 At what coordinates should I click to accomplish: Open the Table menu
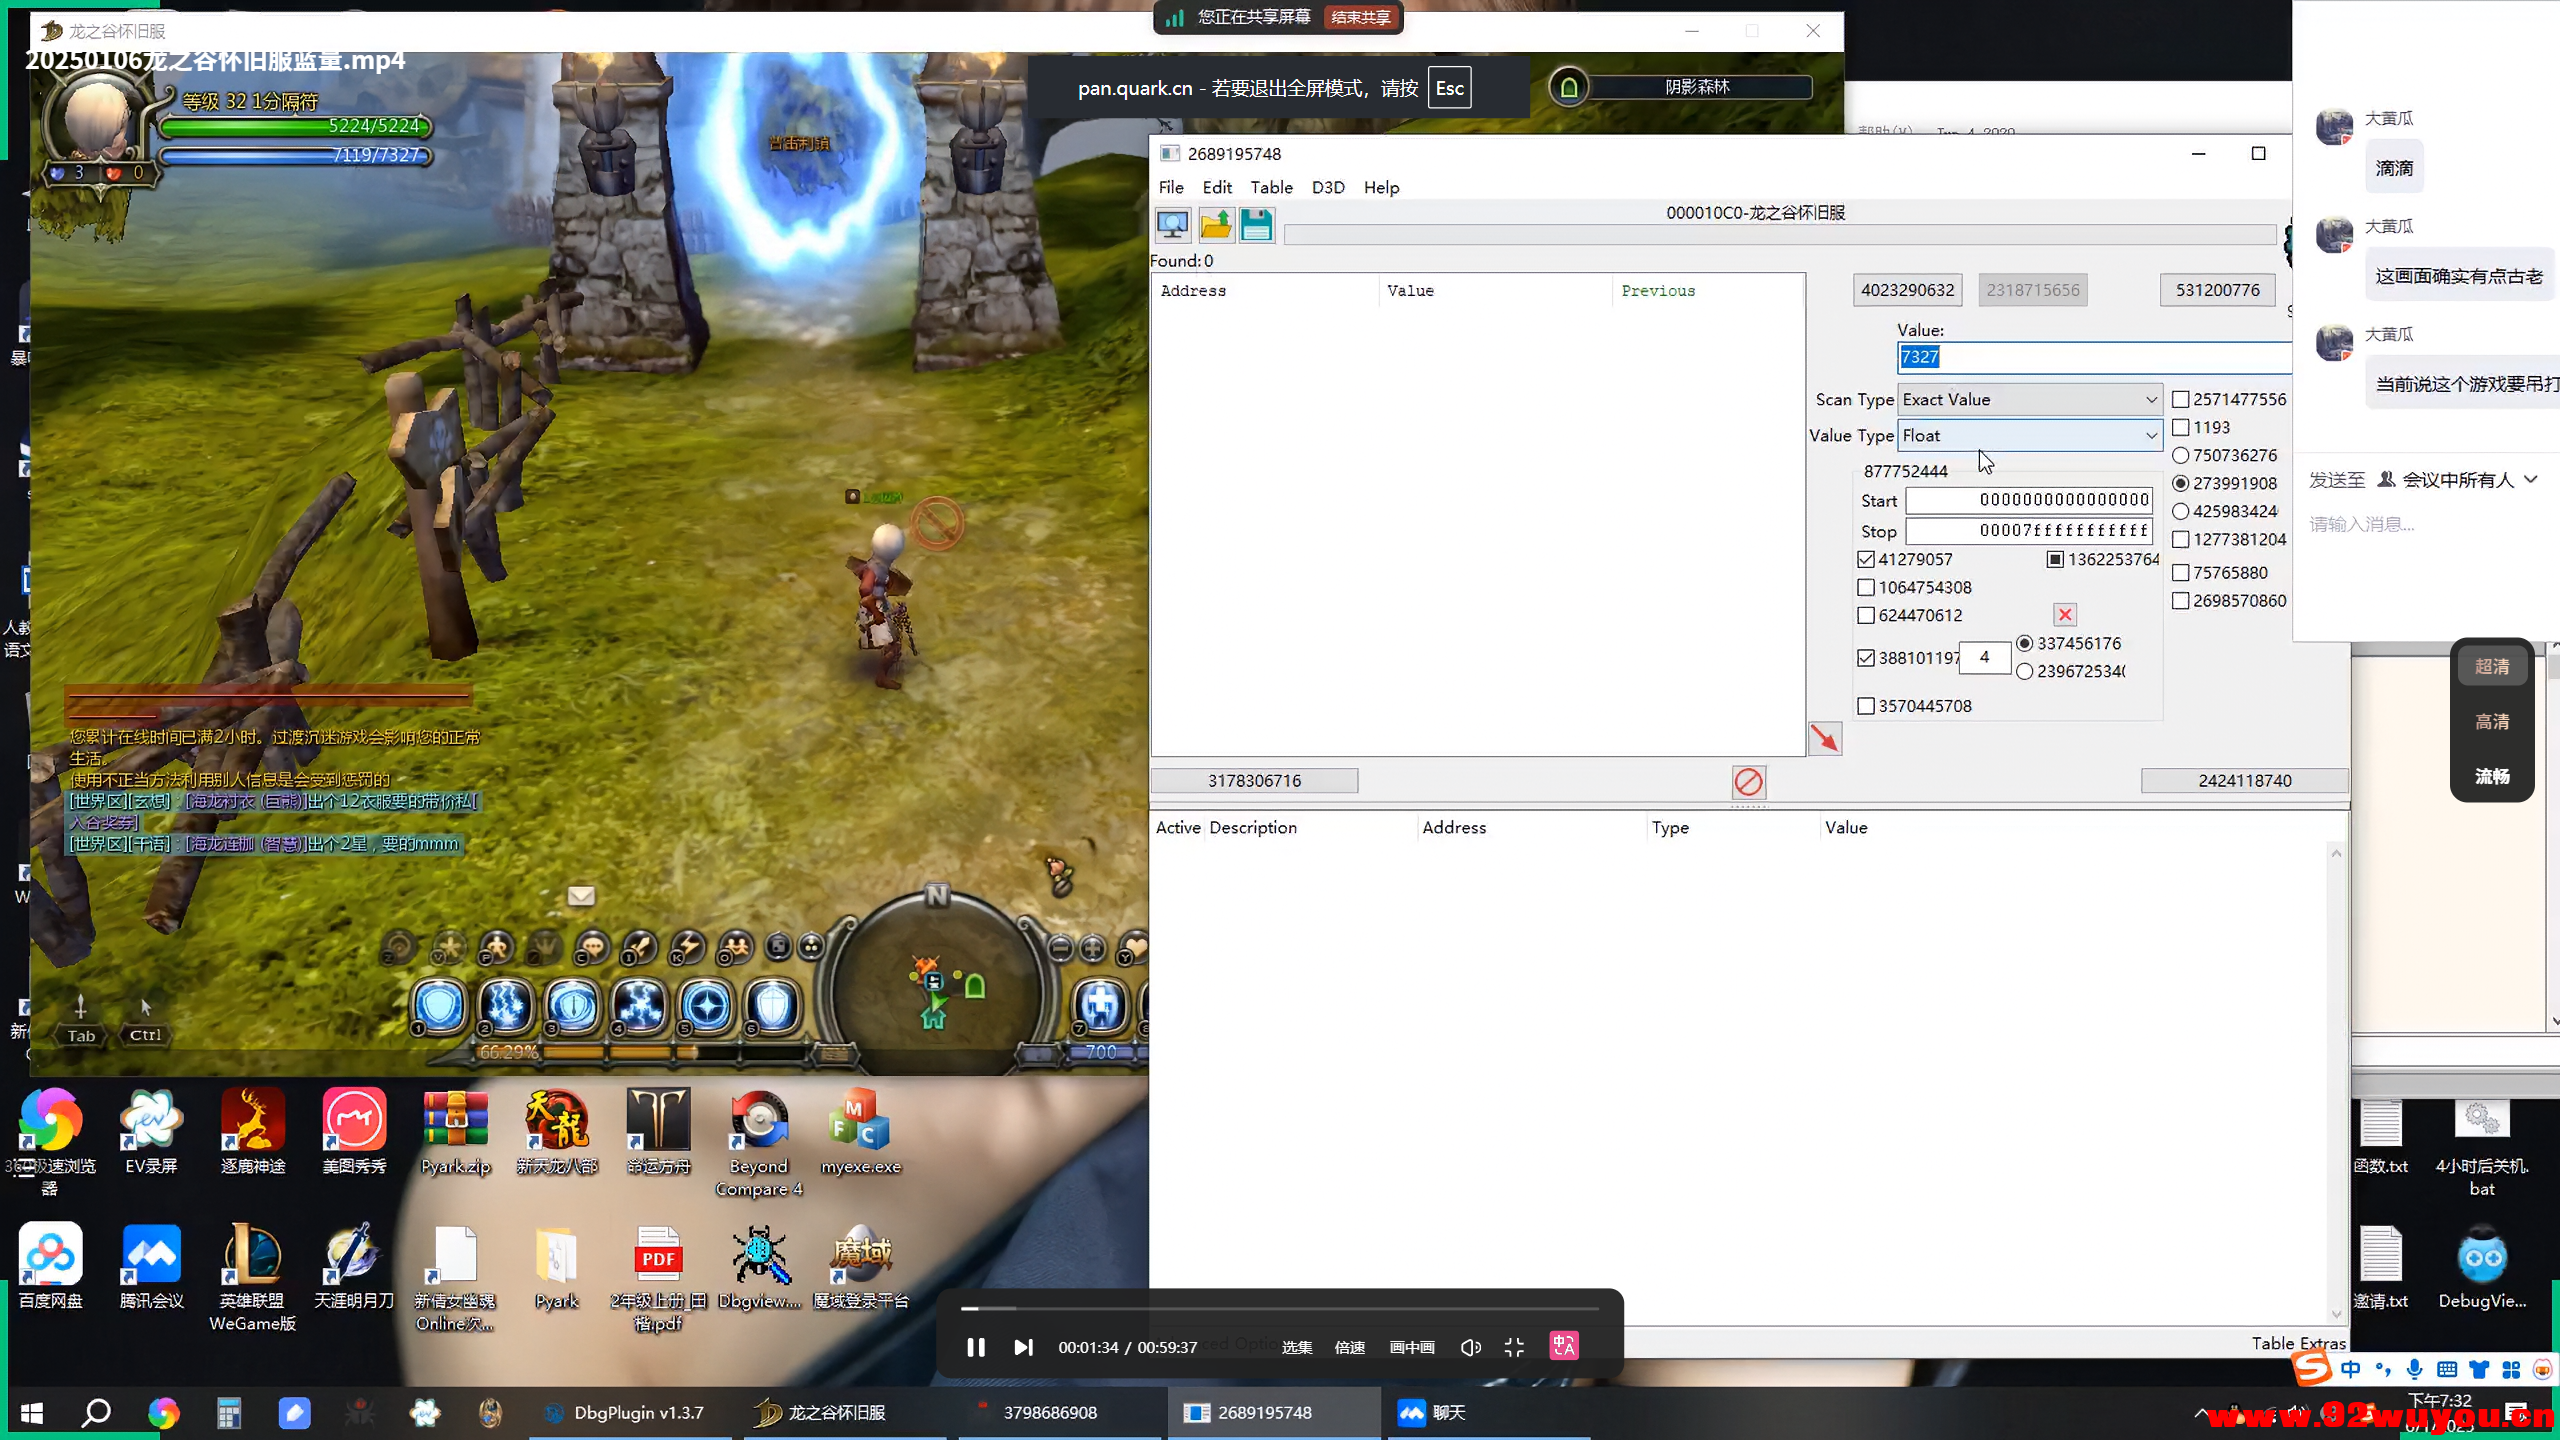tap(1271, 187)
